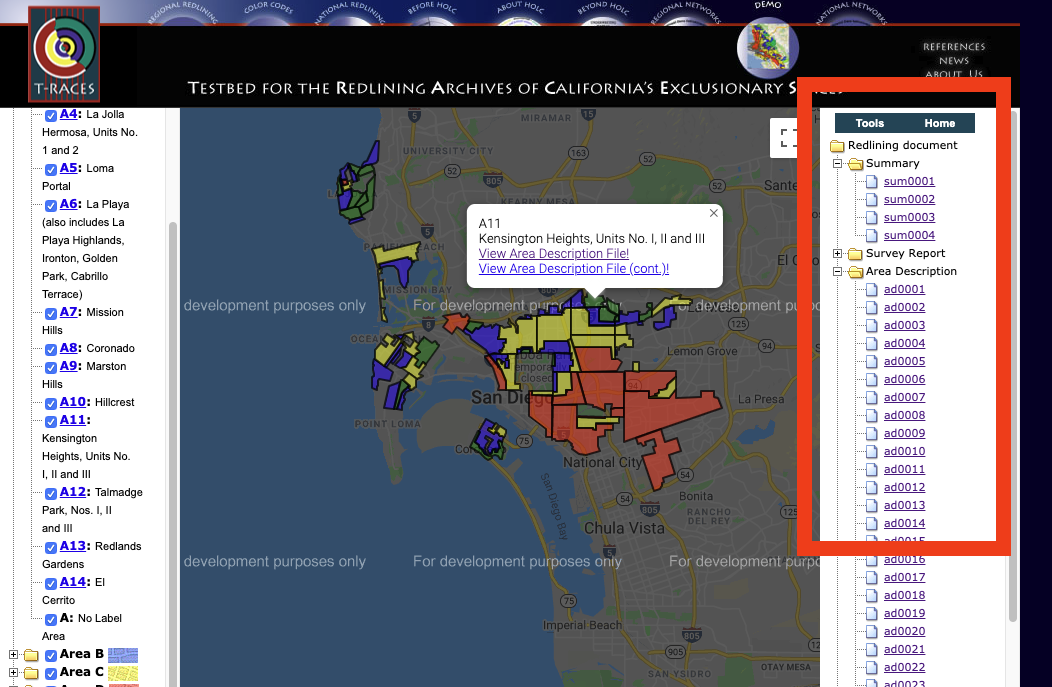Open the Demo map globe icon
Viewport: 1052px width, 687px height.
coord(768,48)
